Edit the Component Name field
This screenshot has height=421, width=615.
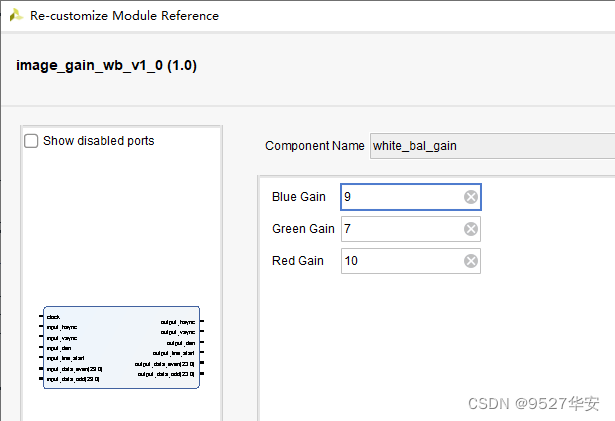[x=490, y=146]
